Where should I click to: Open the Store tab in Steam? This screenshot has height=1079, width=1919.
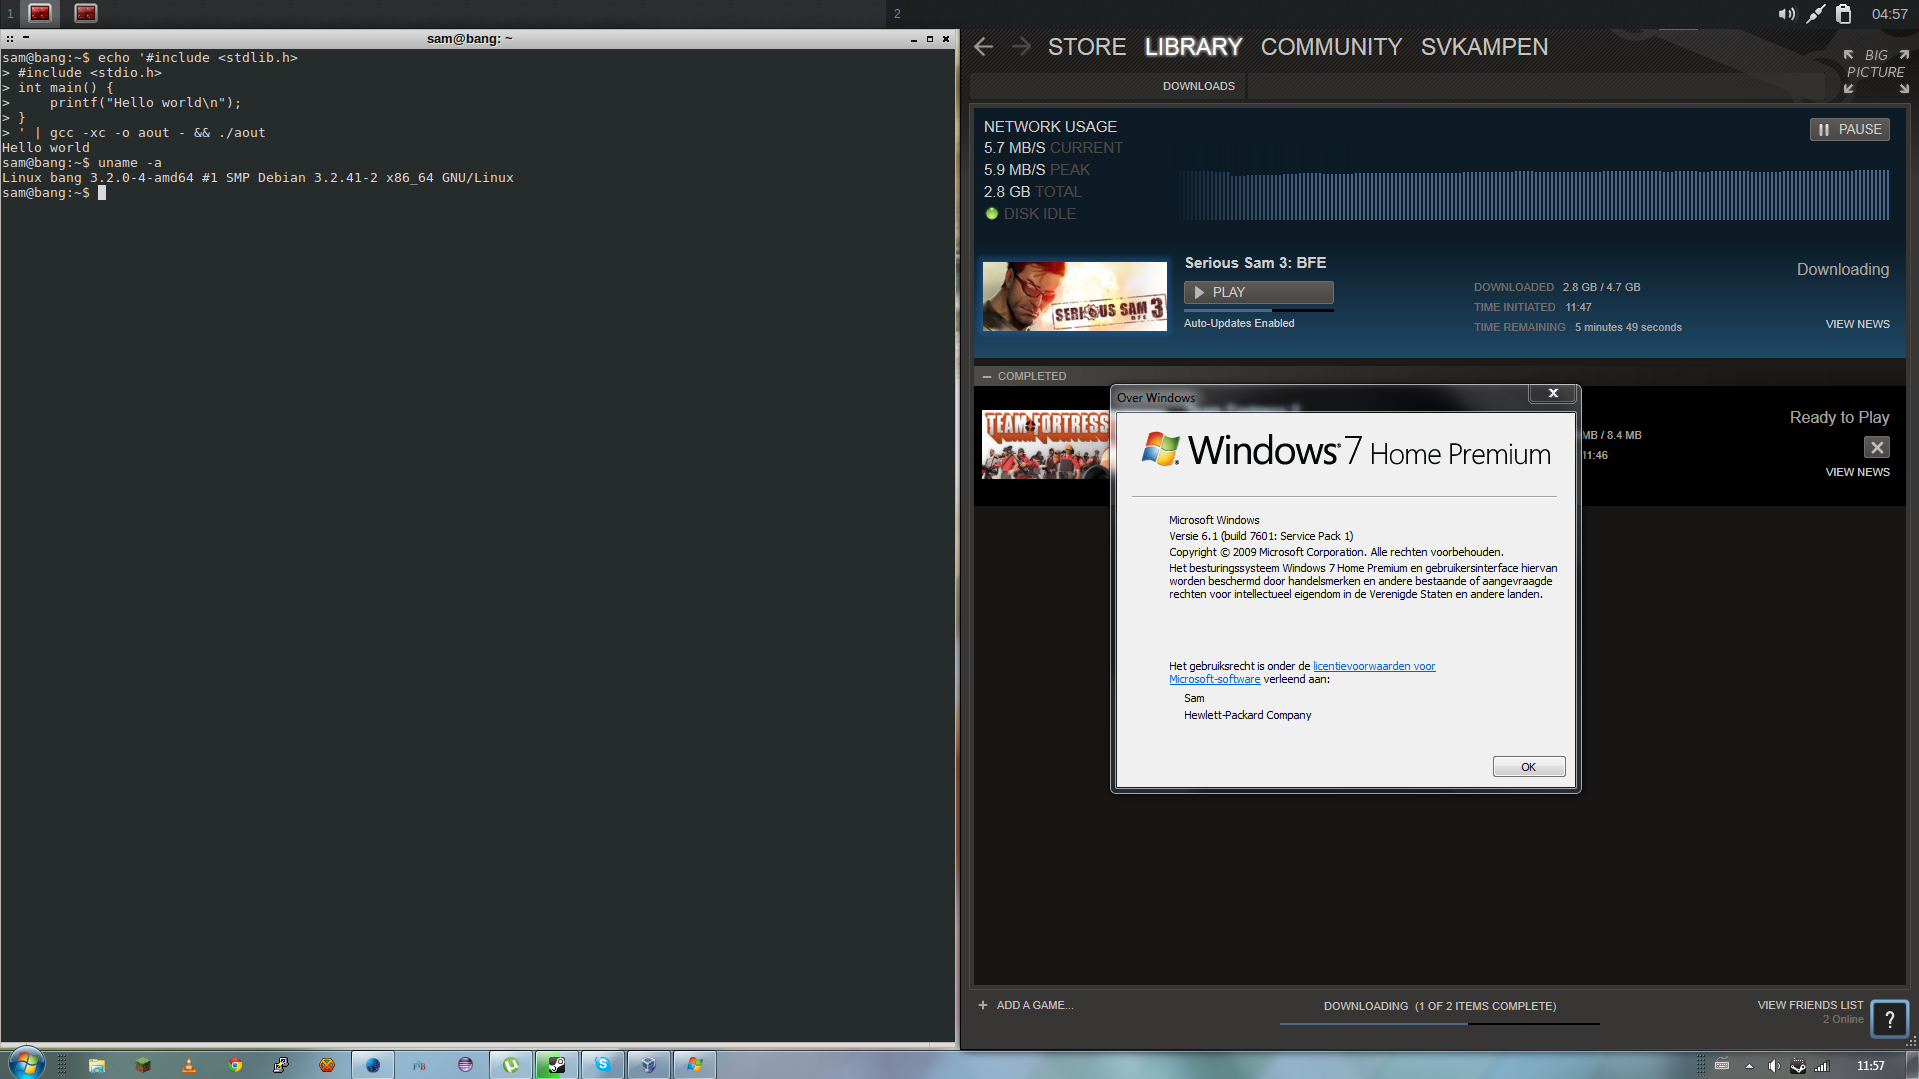click(x=1086, y=47)
